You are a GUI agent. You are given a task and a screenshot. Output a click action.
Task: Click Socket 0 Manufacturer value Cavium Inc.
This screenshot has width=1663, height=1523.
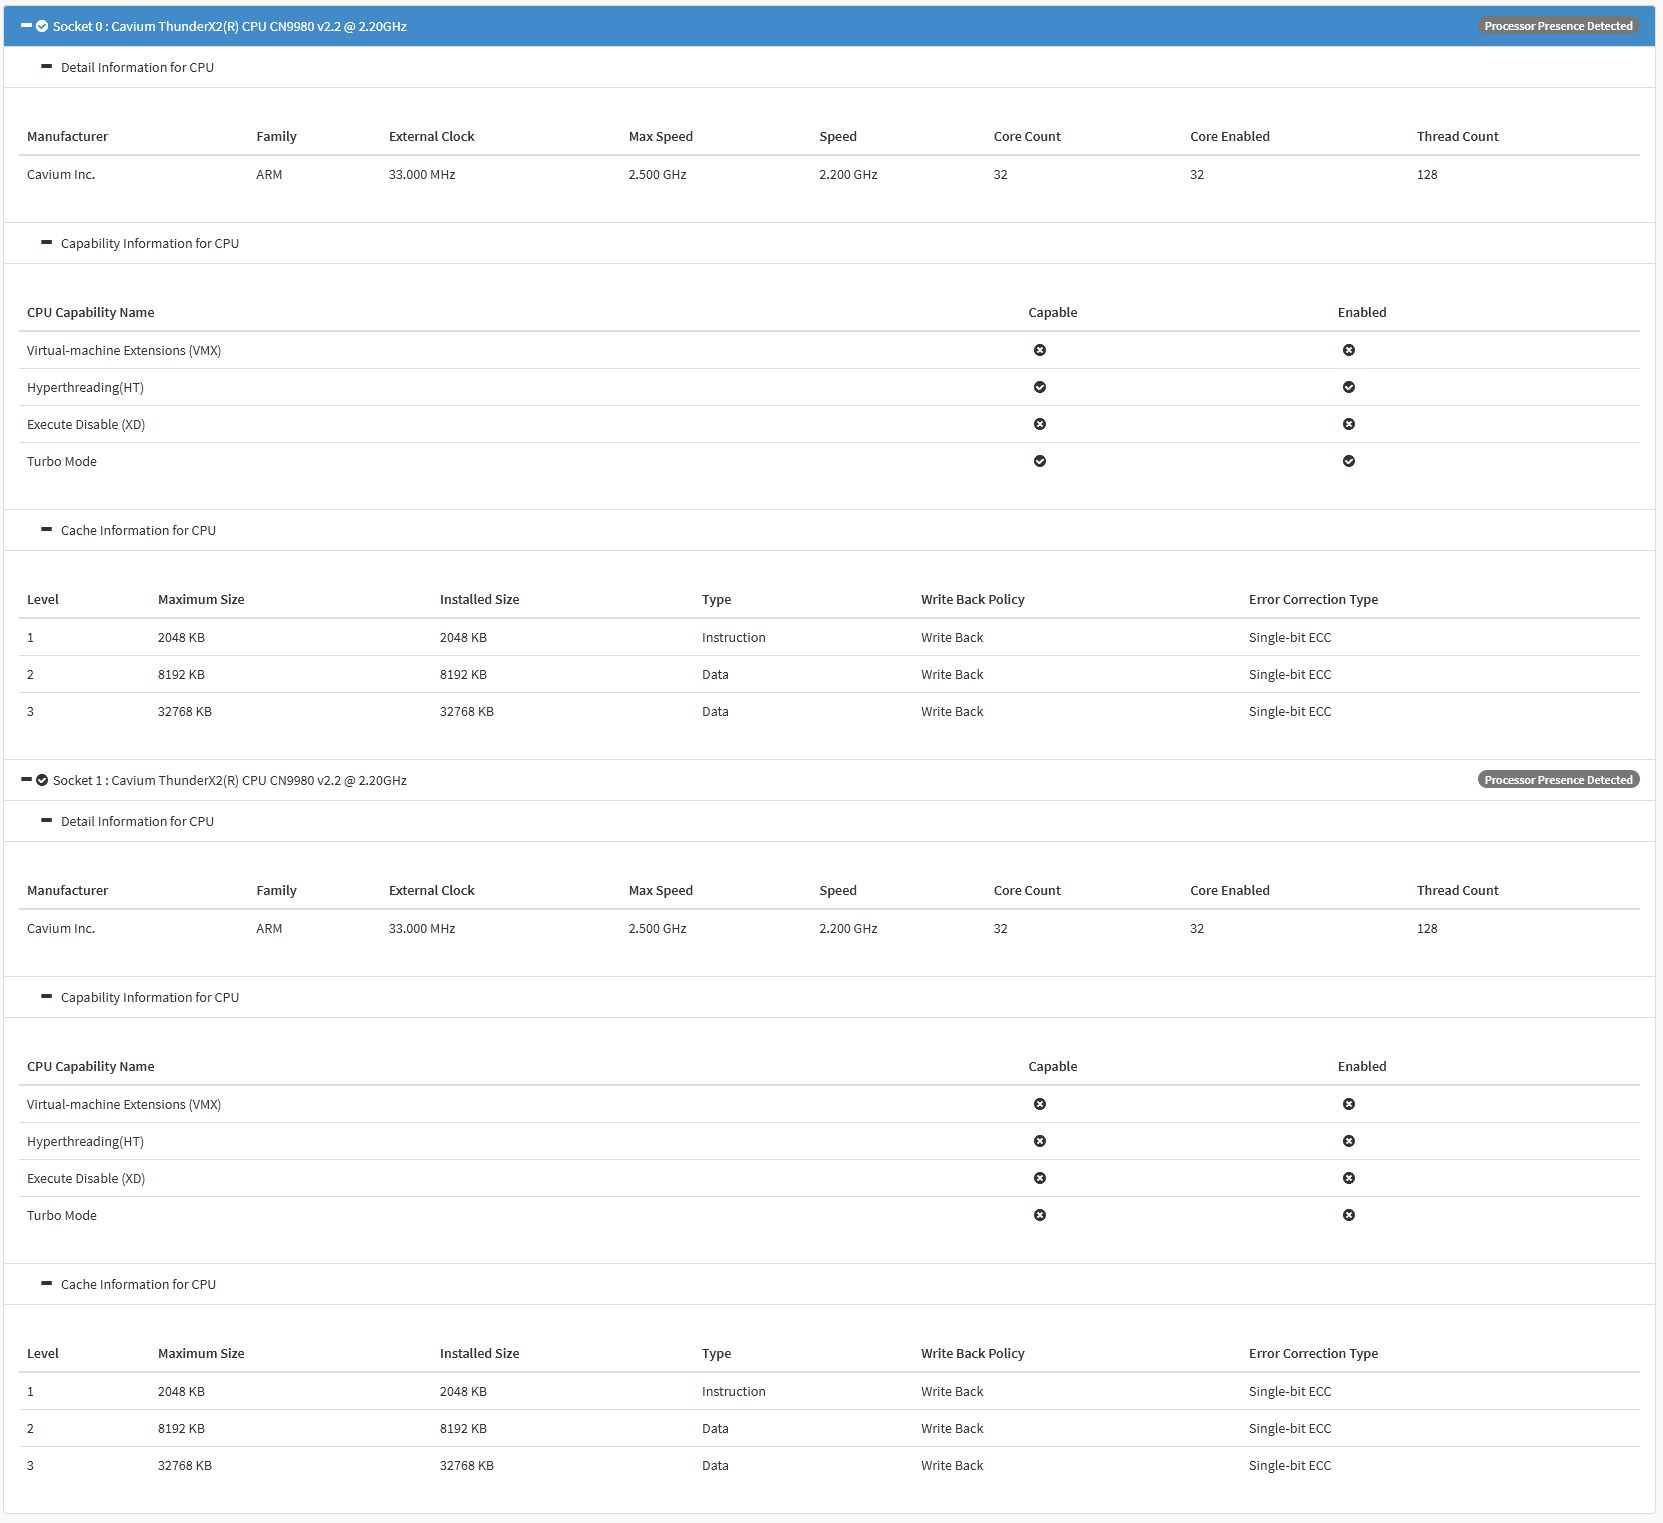(x=61, y=175)
